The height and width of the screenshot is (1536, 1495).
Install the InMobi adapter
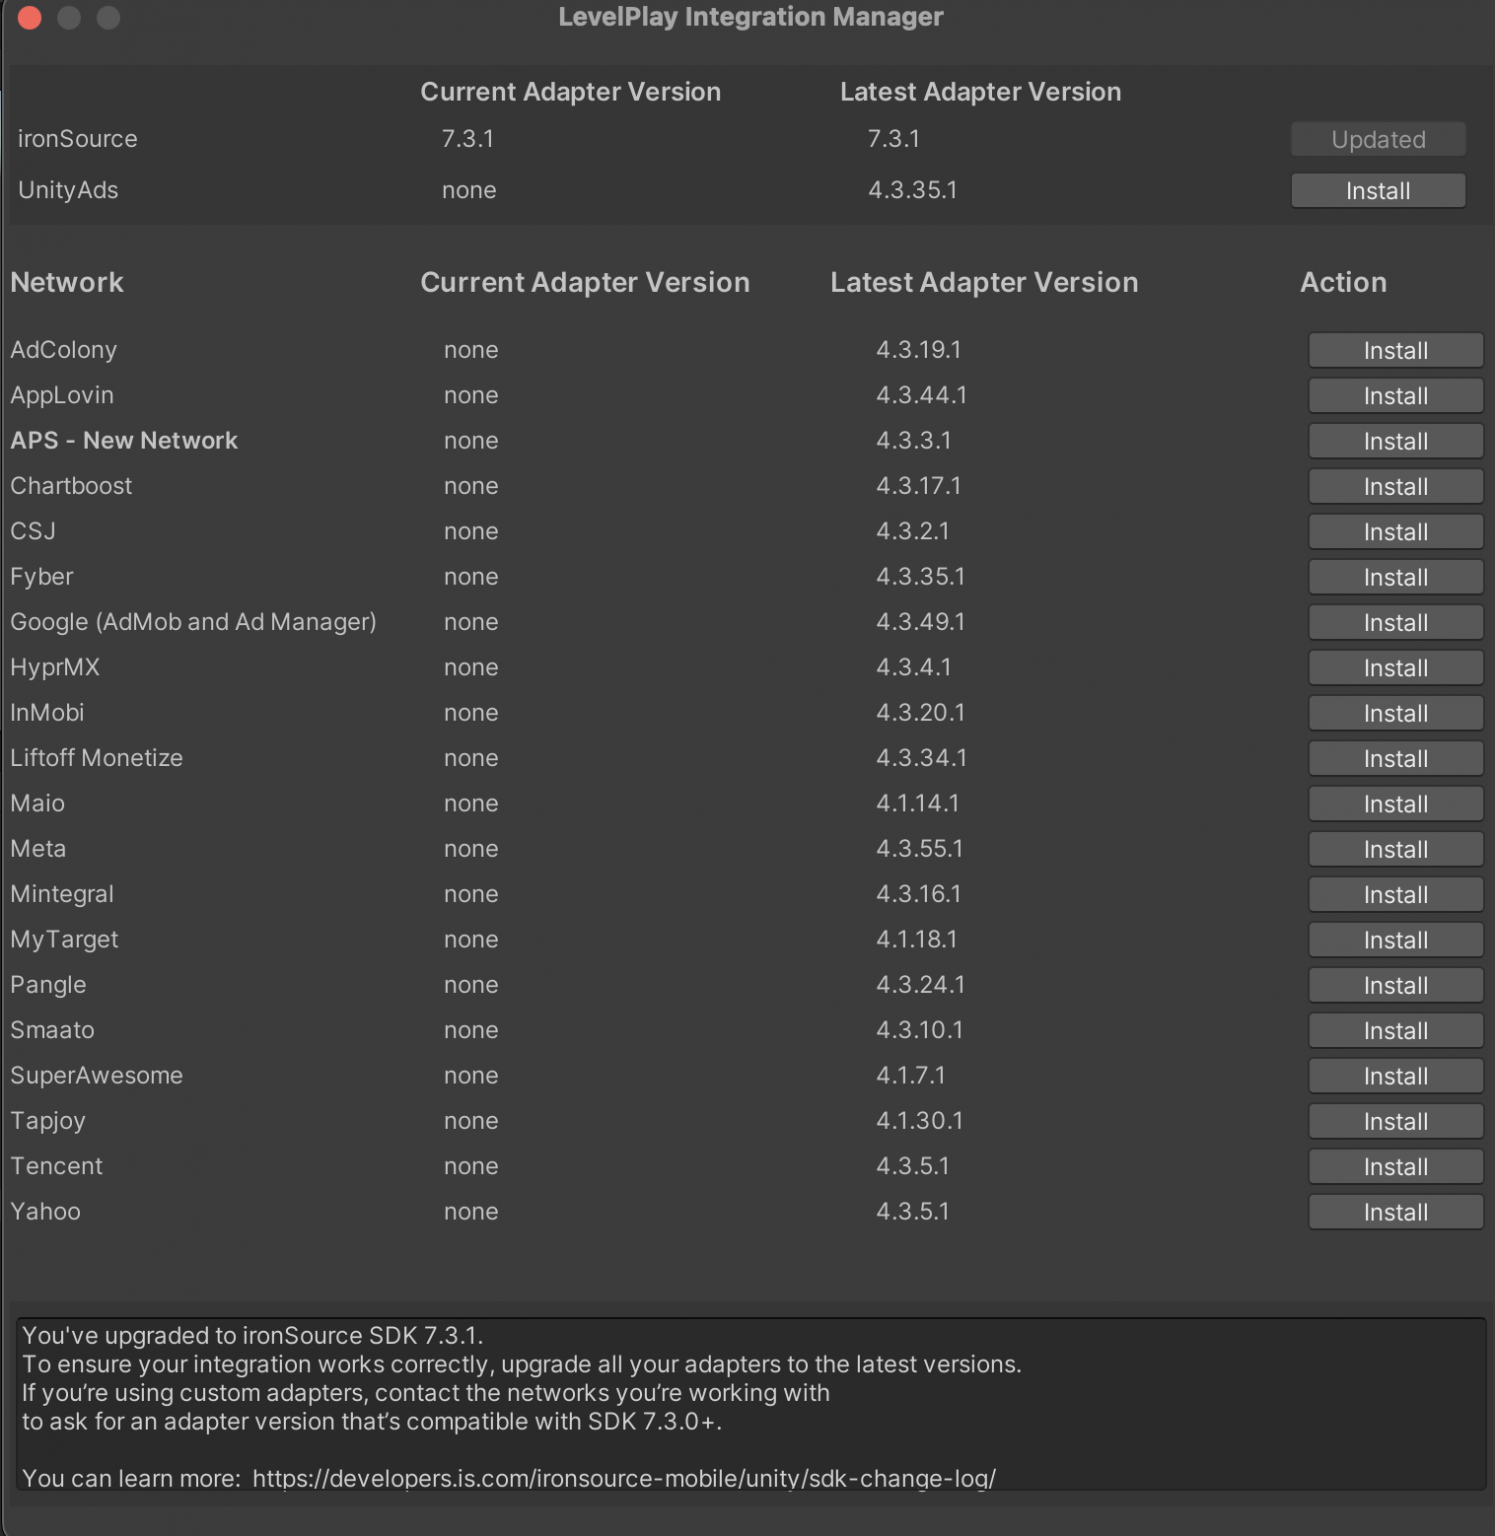(x=1395, y=713)
